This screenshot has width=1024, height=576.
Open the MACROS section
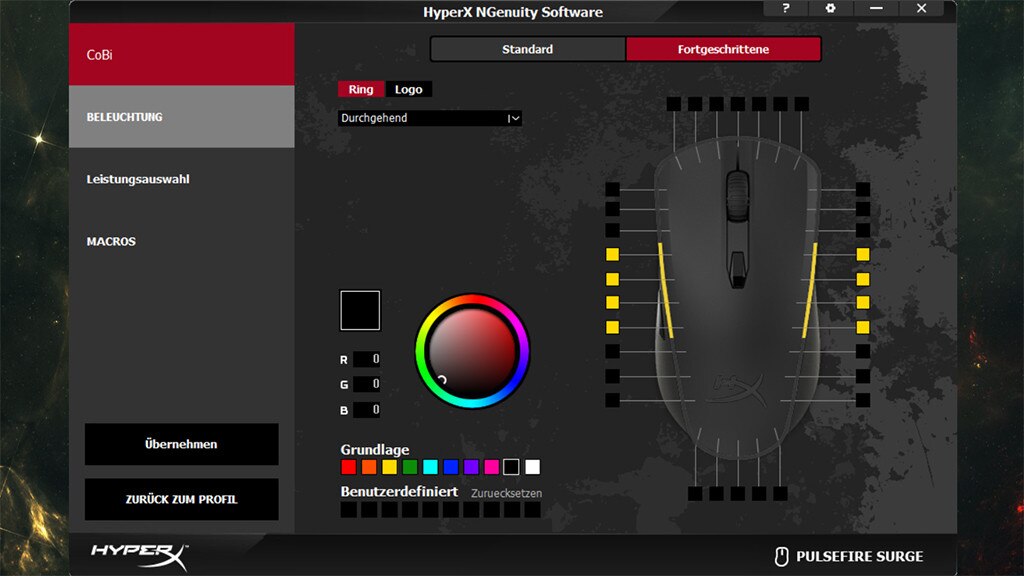[182, 241]
